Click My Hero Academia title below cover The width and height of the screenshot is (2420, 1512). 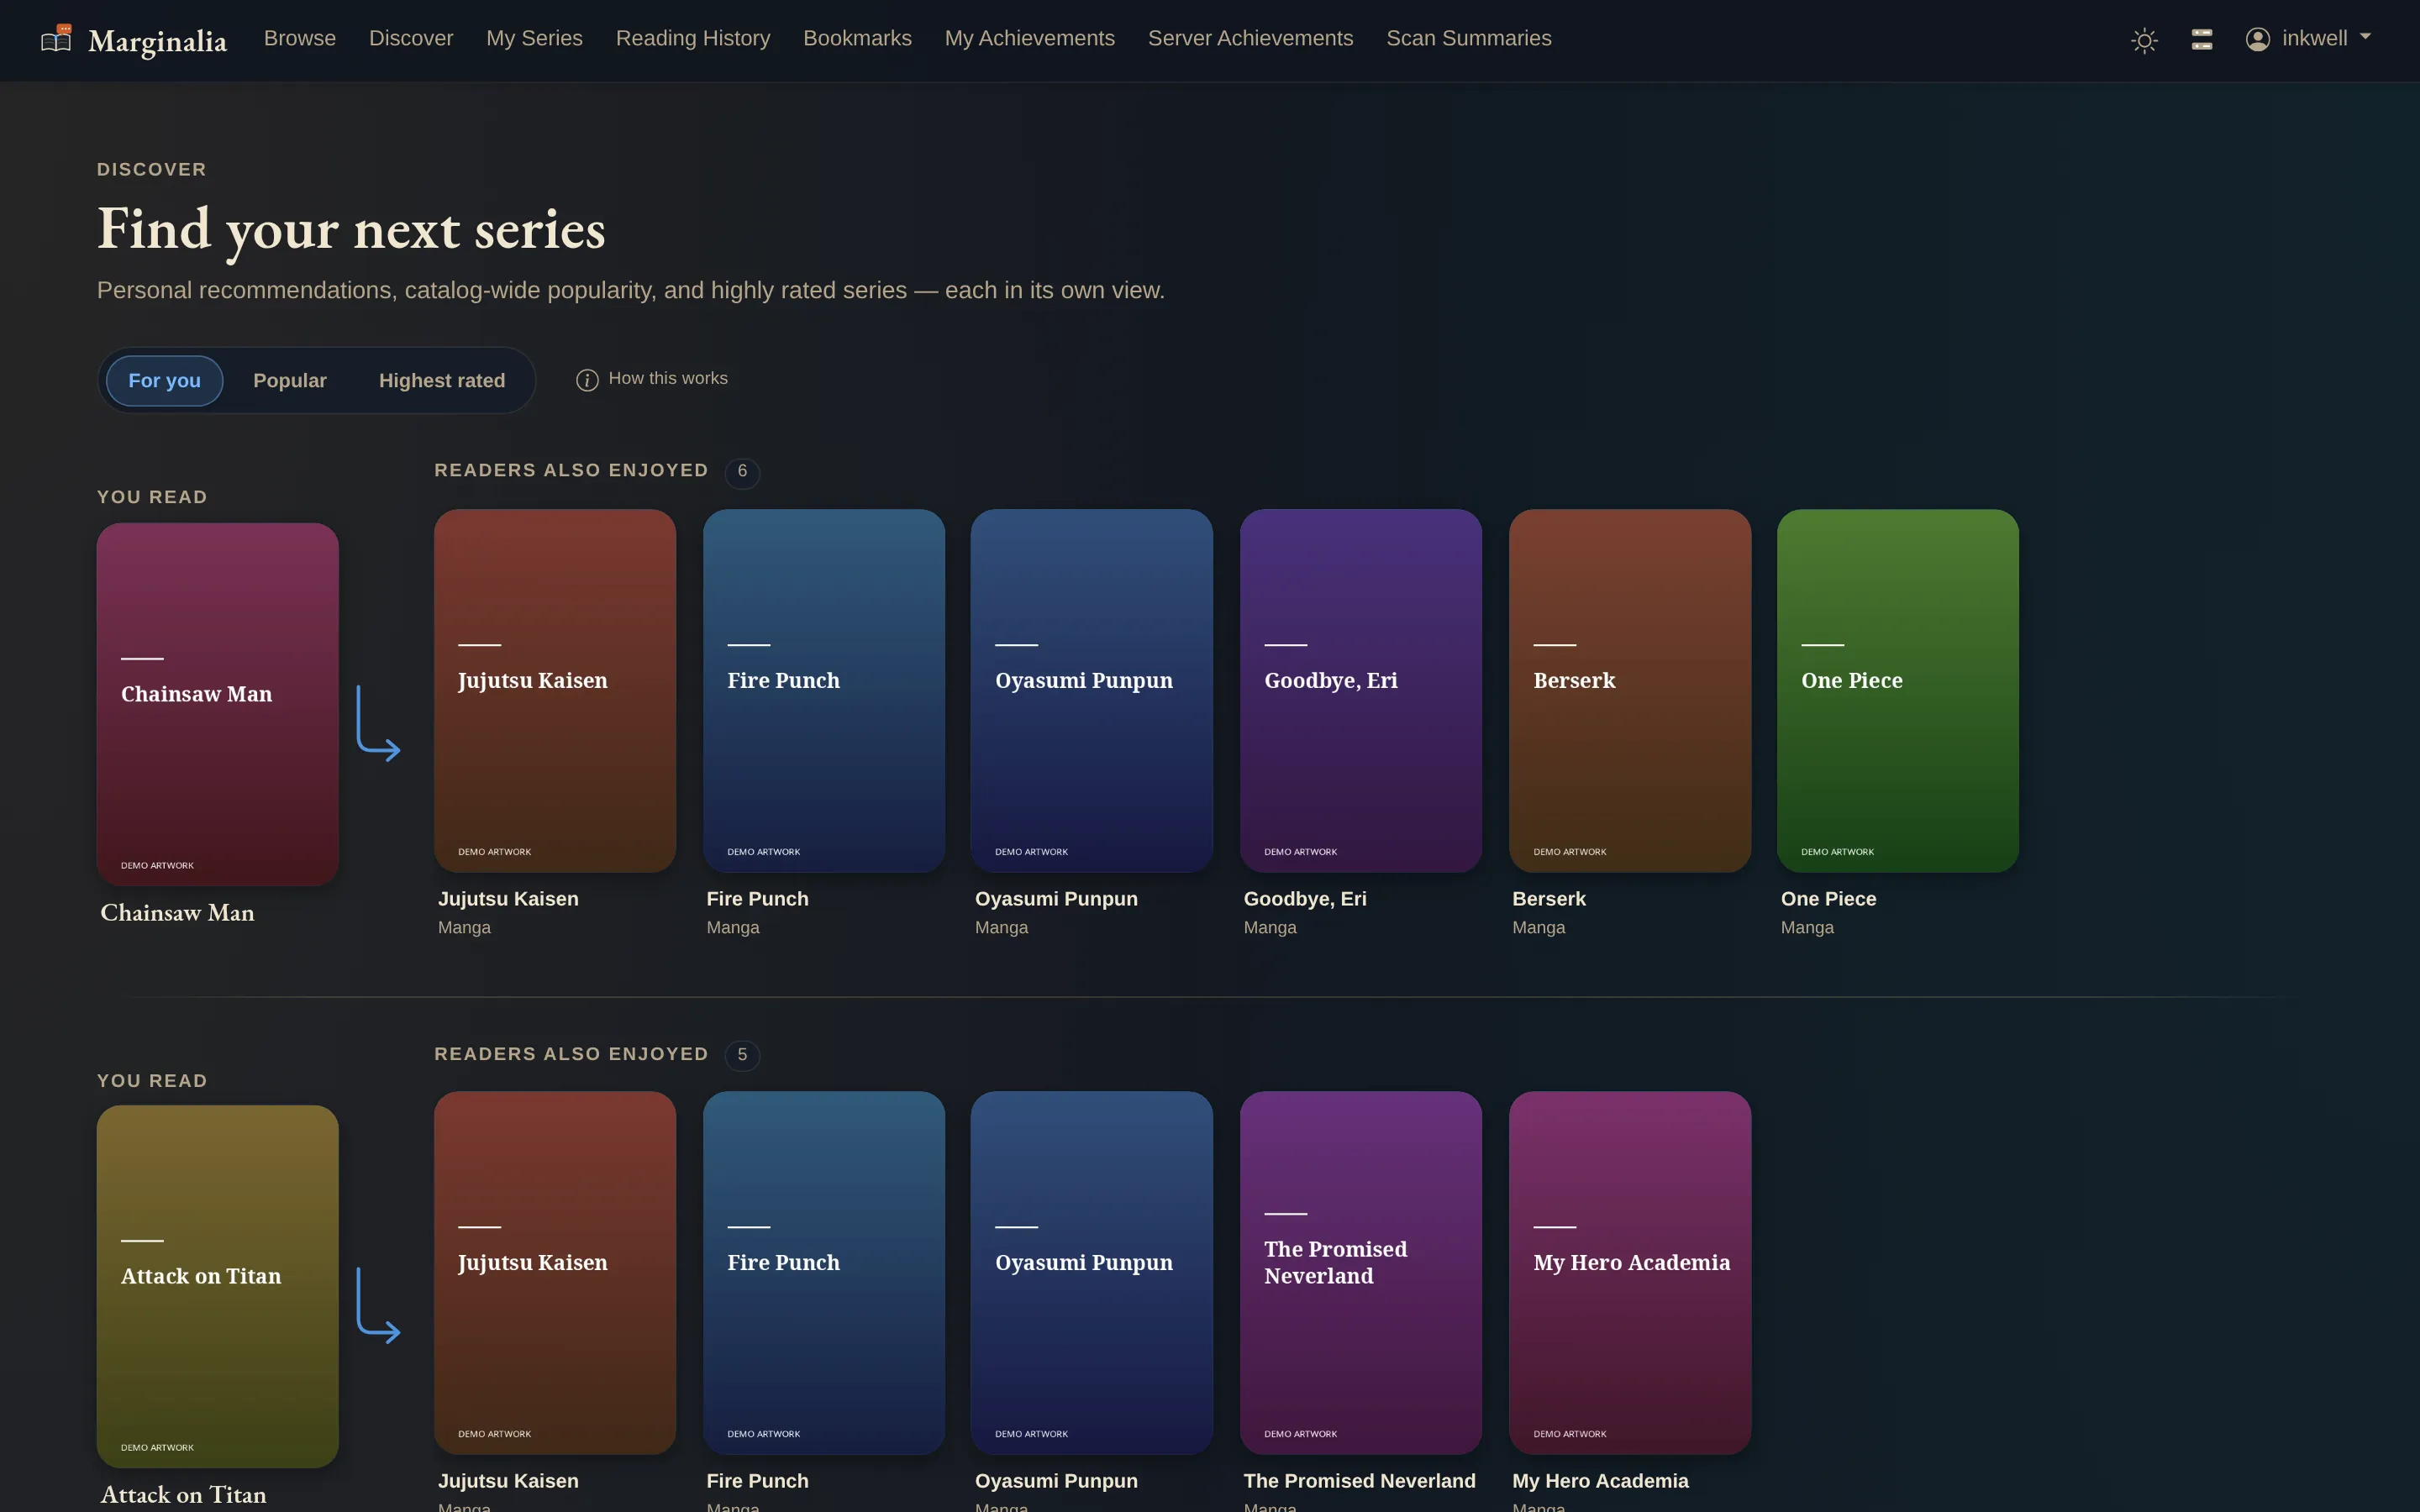(1600, 1480)
